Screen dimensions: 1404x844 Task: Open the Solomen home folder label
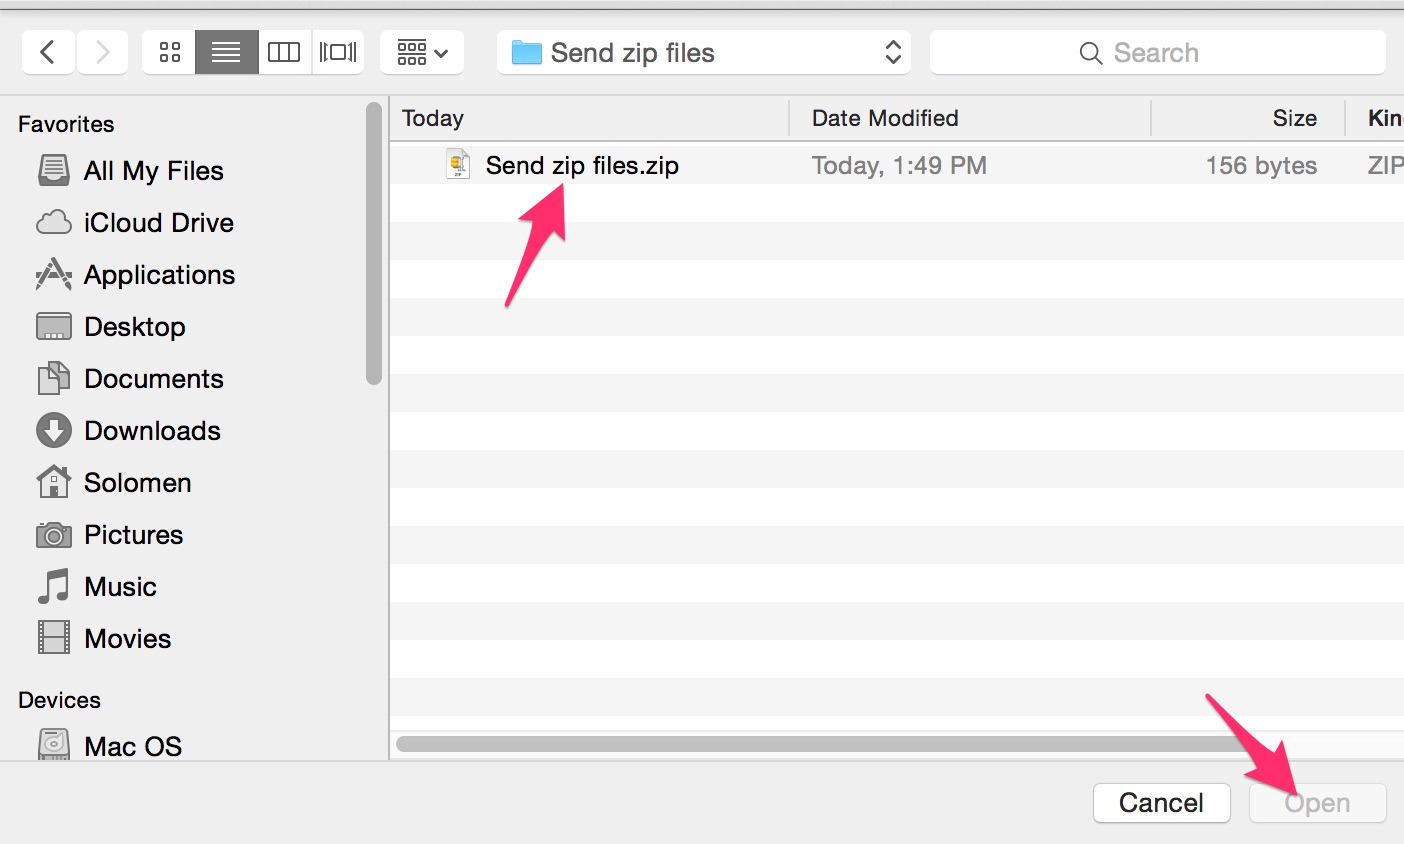coord(138,483)
